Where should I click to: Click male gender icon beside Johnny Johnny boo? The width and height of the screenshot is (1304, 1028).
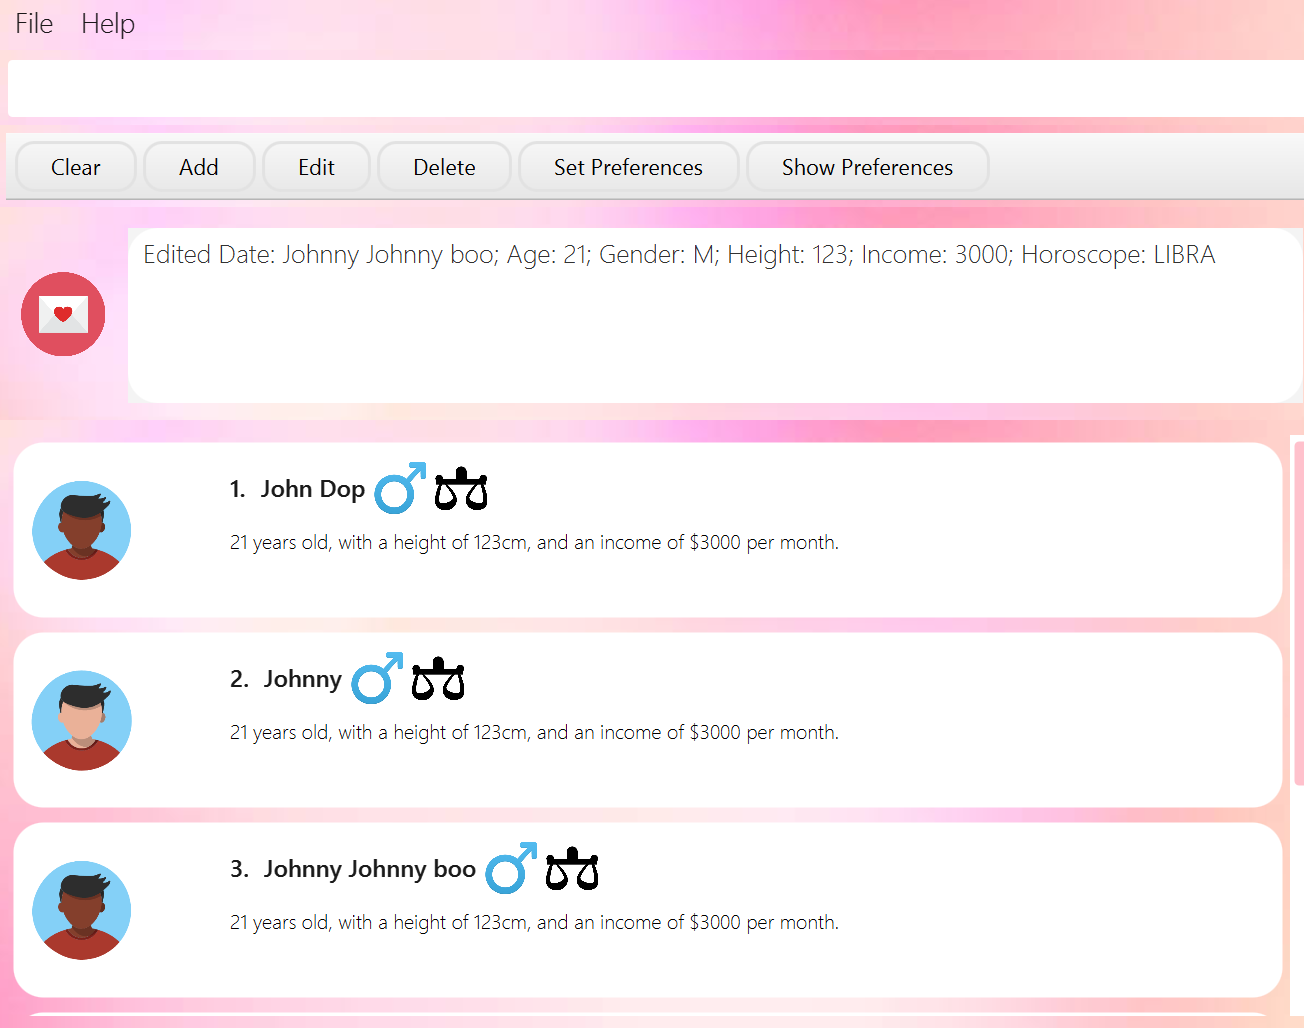[511, 868]
